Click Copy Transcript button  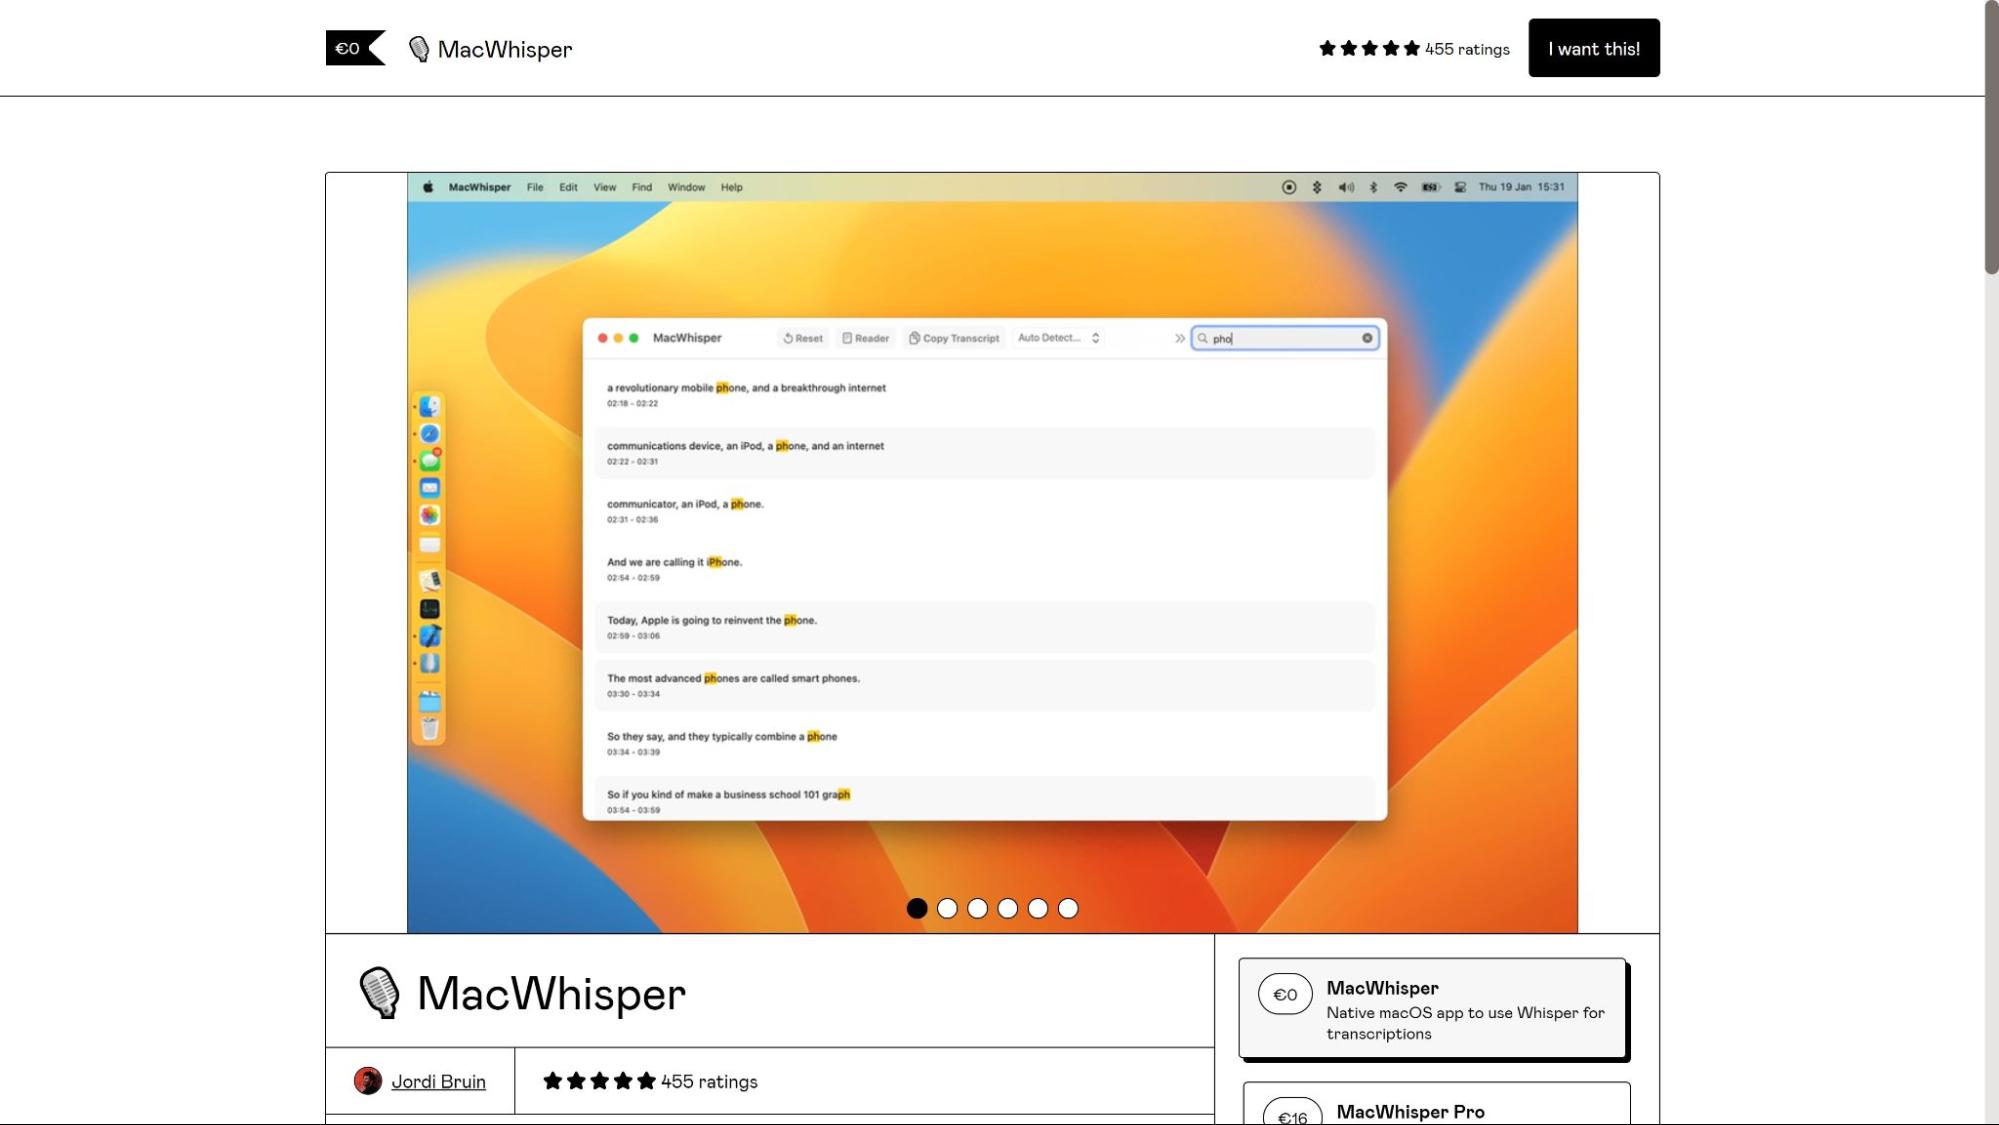(958, 337)
